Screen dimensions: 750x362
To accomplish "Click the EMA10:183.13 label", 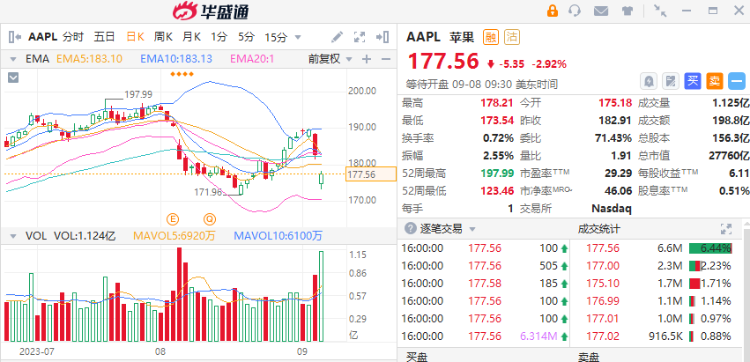I will point(176,59).
